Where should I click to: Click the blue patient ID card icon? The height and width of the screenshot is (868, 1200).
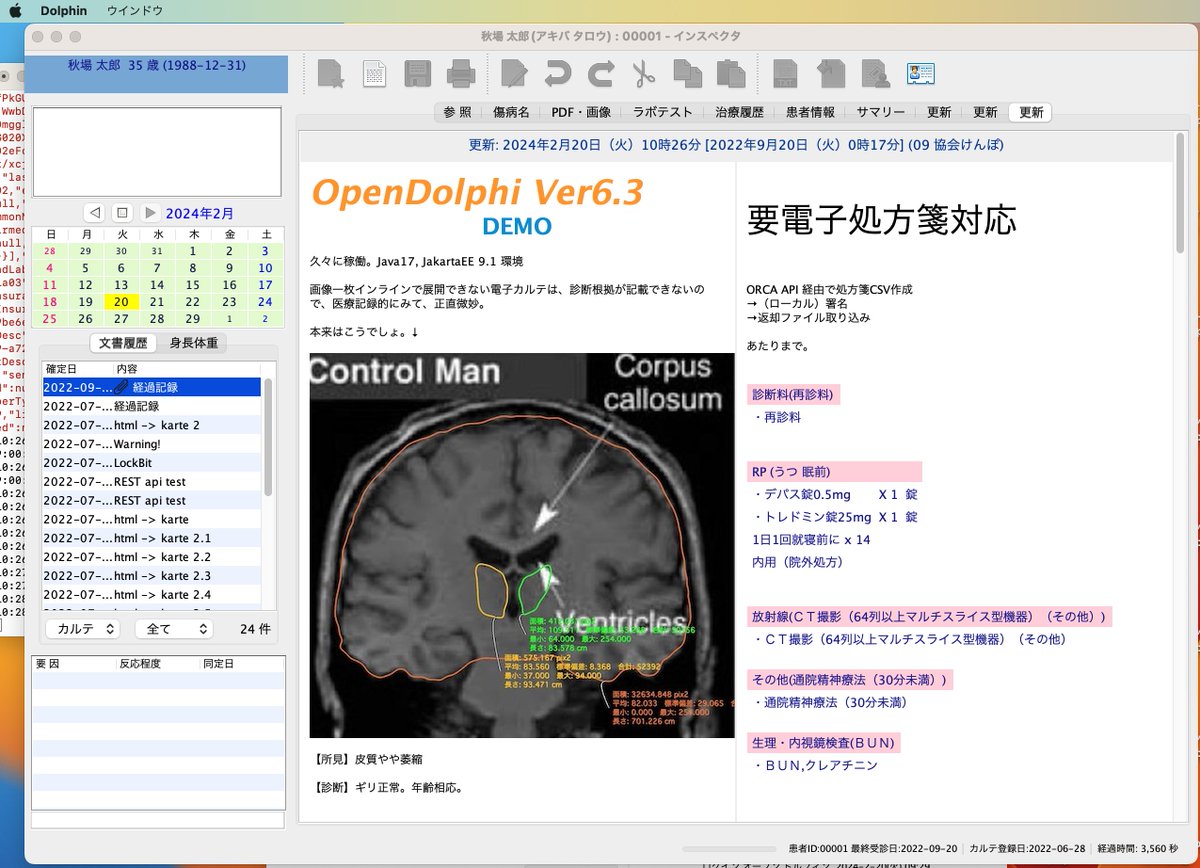920,74
